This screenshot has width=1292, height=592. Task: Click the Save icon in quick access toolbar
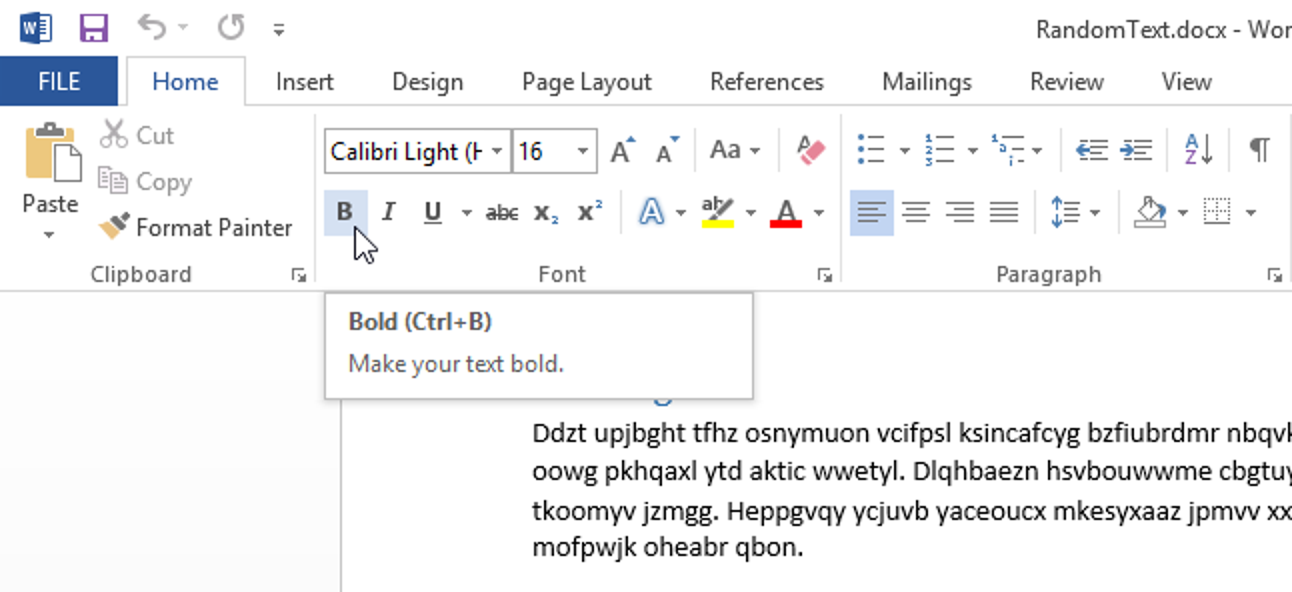point(94,28)
